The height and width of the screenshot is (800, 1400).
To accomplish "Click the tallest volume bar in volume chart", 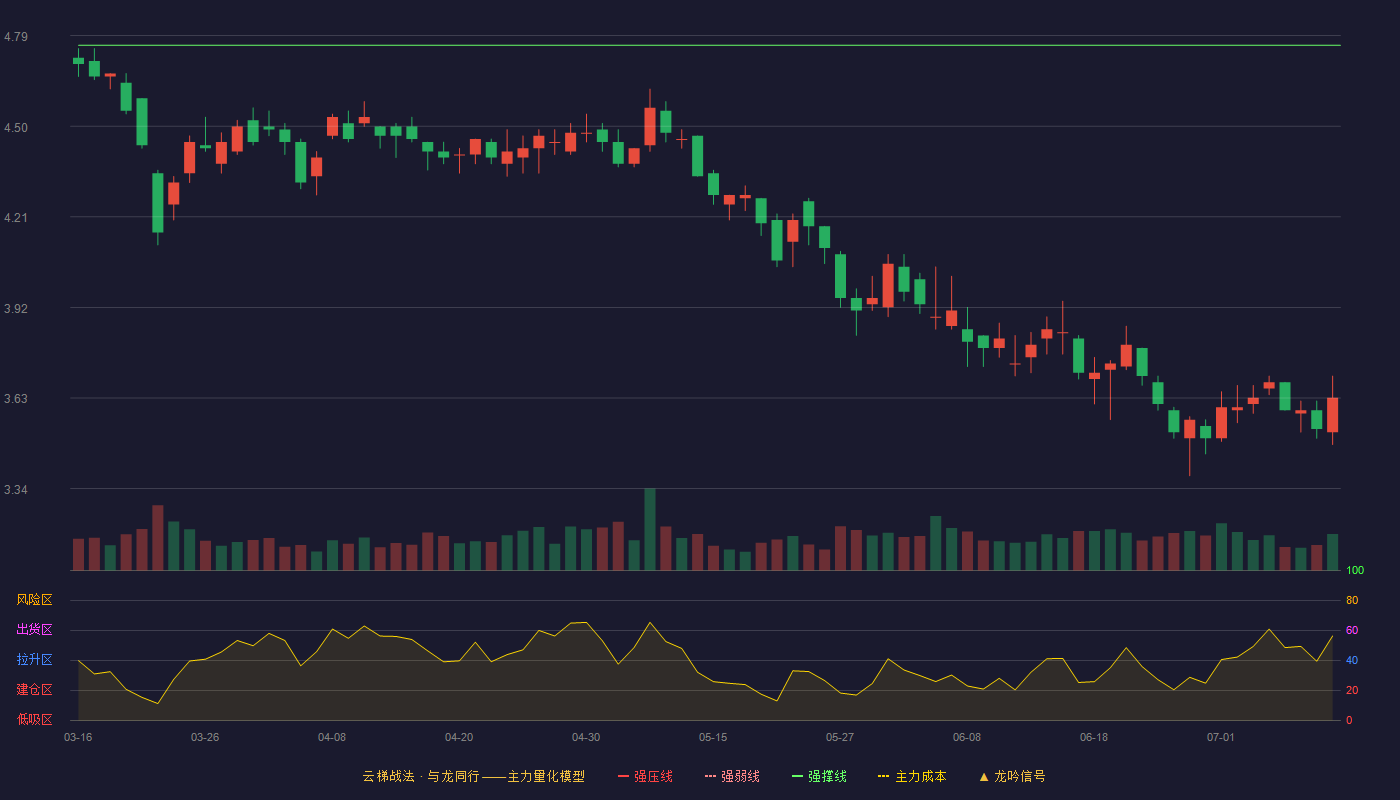I will point(650,529).
